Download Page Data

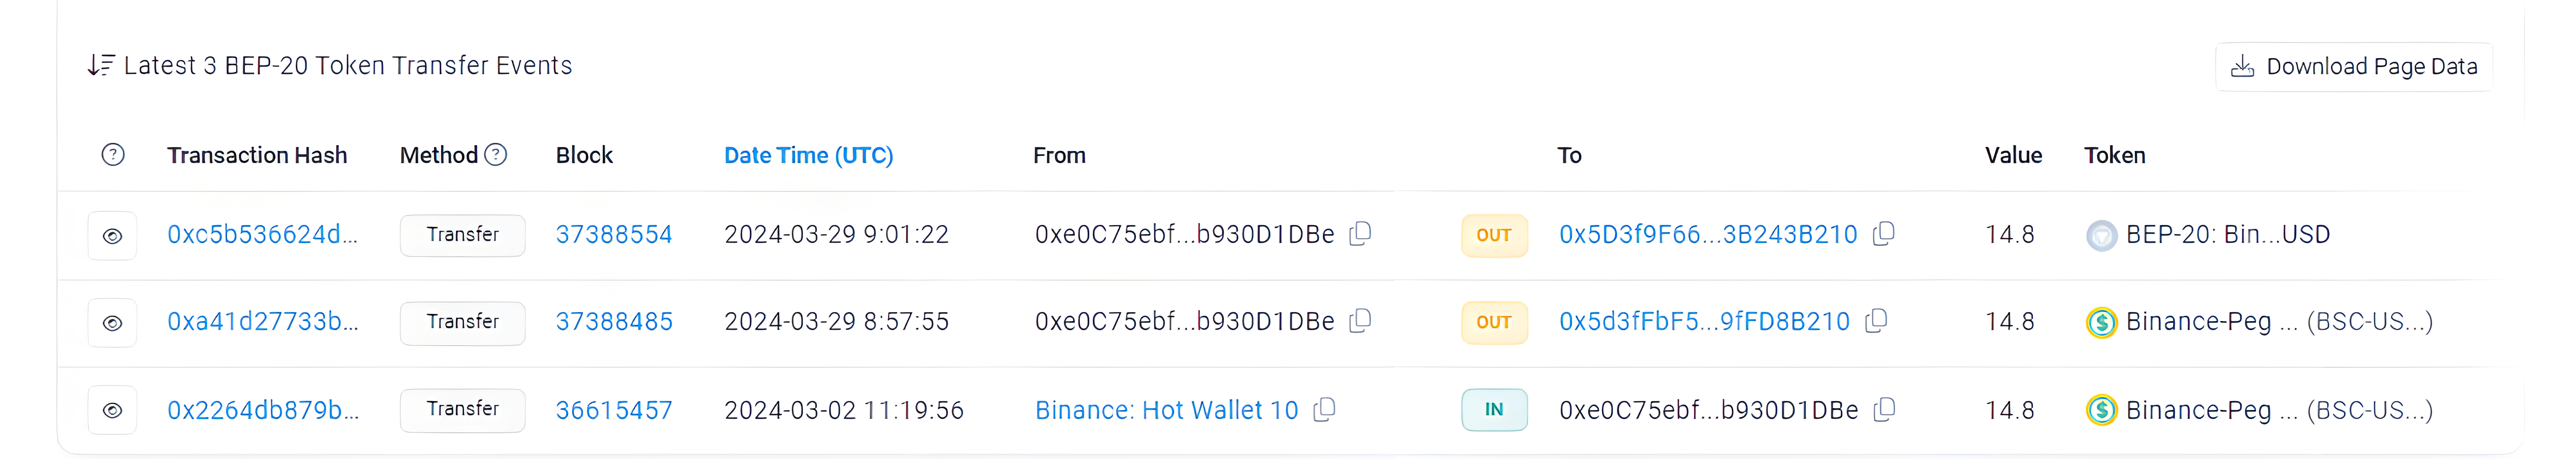pos(2353,67)
